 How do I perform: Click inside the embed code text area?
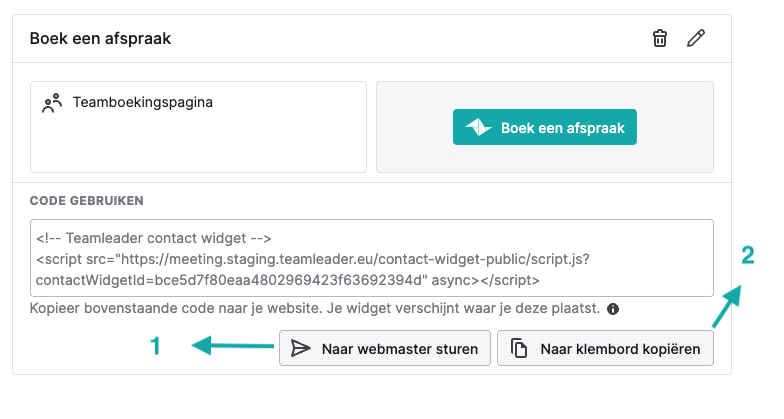click(x=372, y=258)
